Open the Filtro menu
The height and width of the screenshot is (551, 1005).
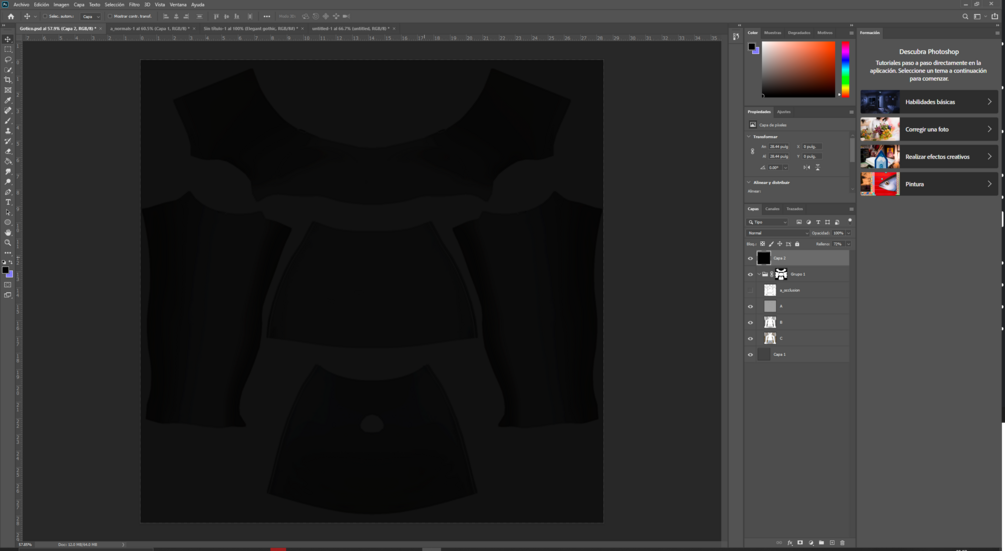click(x=134, y=4)
